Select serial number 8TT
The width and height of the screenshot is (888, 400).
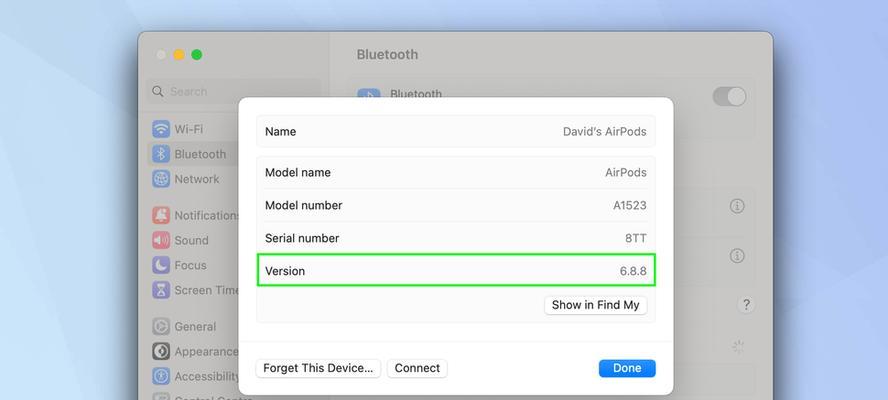point(635,238)
